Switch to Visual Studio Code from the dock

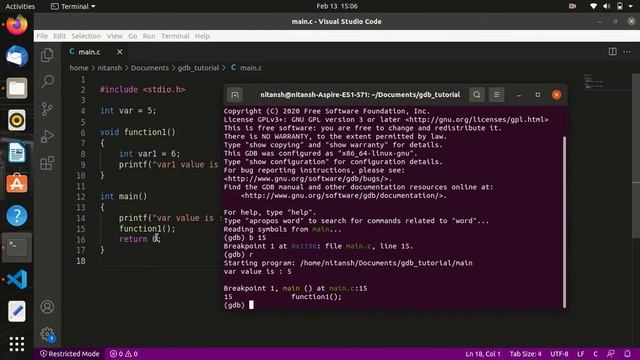[x=17, y=279]
